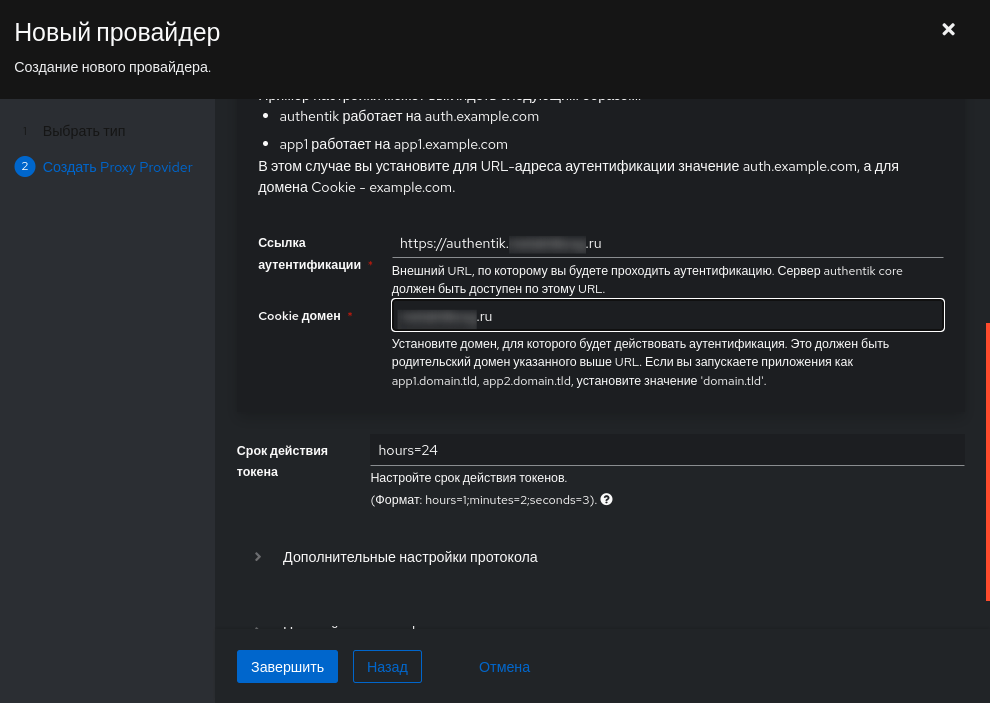Viewport: 990px width, 703px height.
Task: Click inside the Cookie домен field
Action: click(667, 315)
